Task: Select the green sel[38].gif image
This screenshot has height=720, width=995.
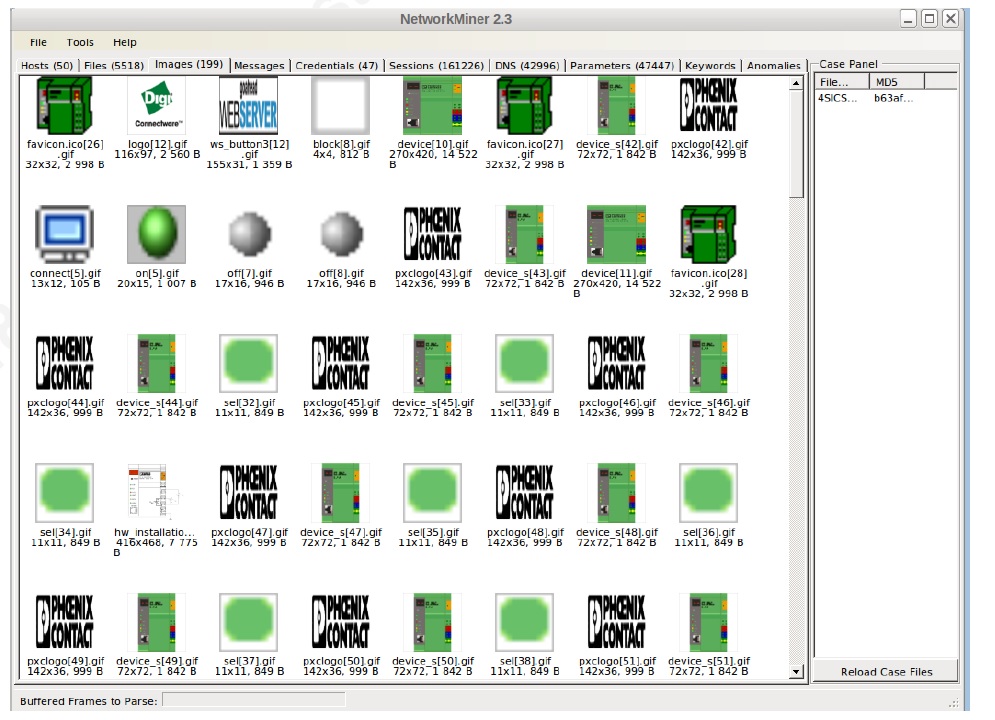Action: (x=525, y=622)
